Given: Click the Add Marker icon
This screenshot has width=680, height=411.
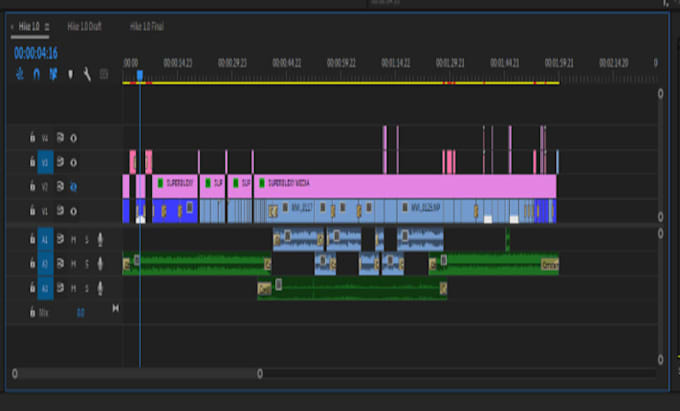Looking at the screenshot, I should click(70, 73).
